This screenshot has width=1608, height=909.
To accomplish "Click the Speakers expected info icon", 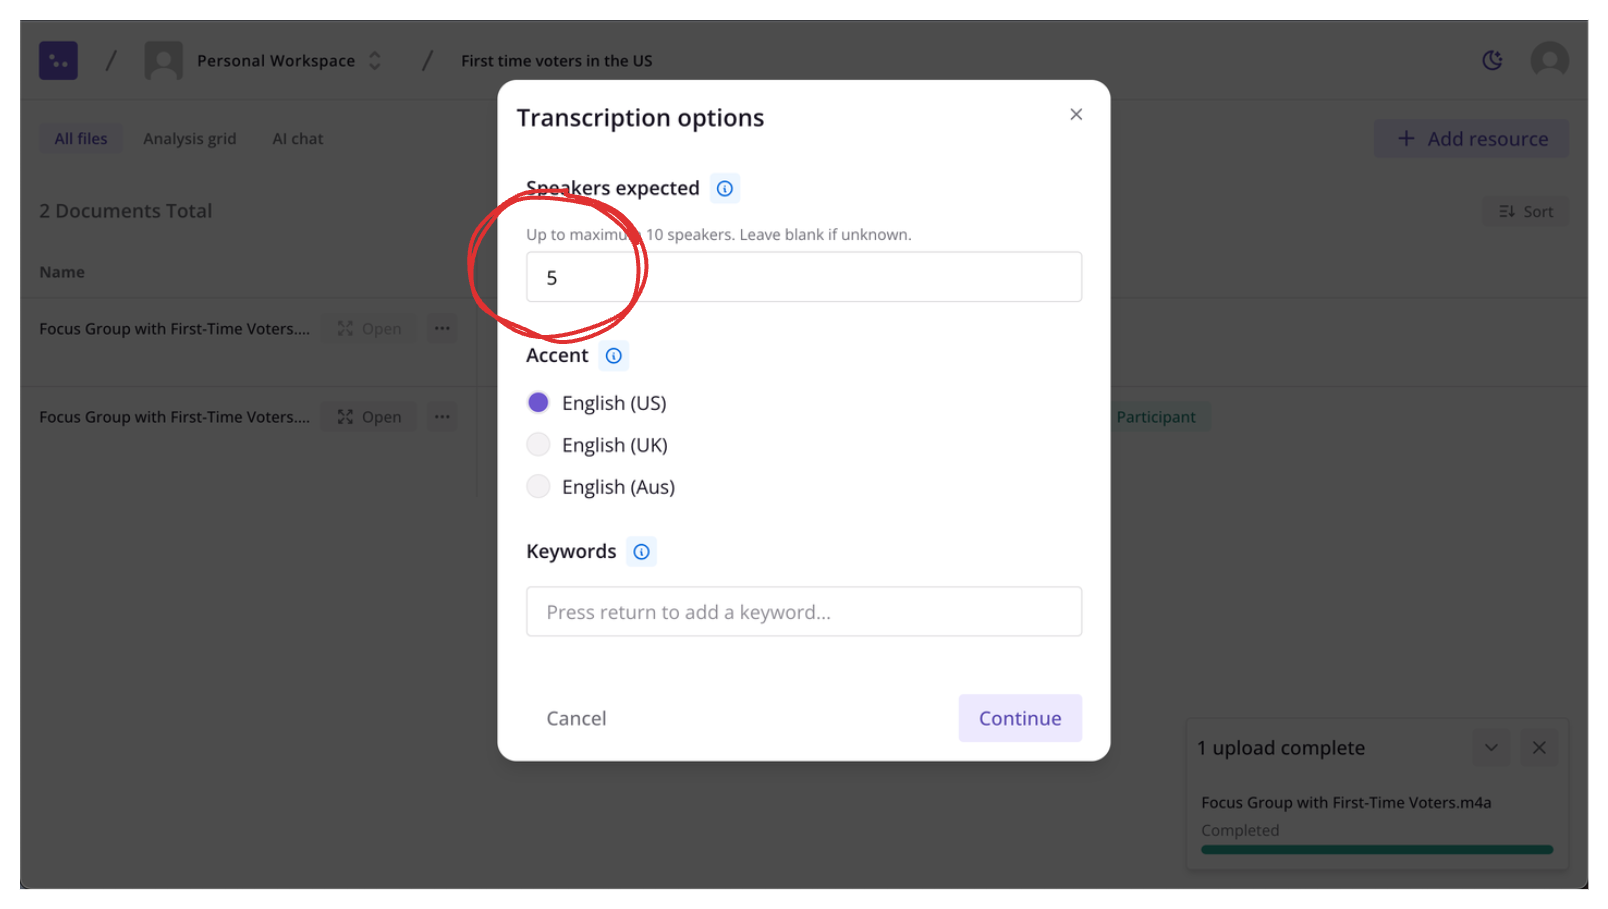I will 725,188.
